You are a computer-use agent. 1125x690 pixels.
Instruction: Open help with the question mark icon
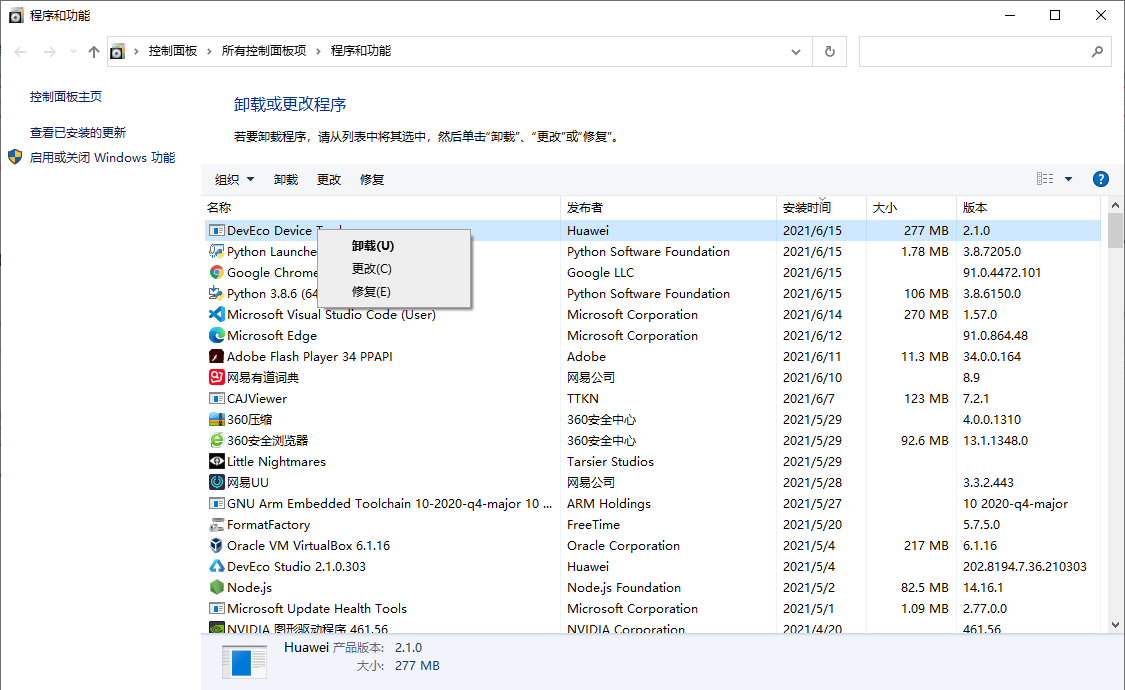point(1101,179)
